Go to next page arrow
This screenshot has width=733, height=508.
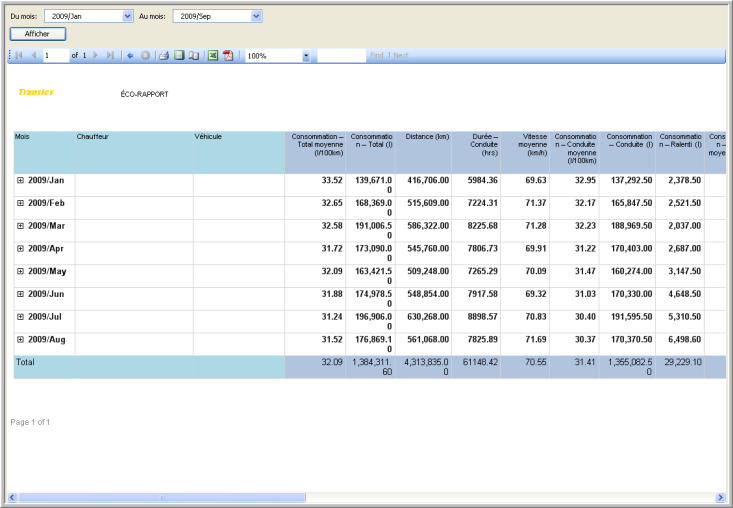(96, 56)
